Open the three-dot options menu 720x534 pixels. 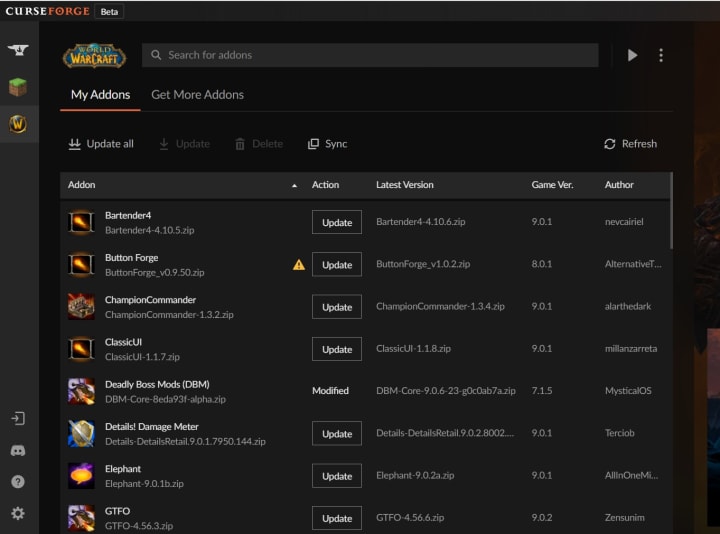pyautogui.click(x=661, y=55)
